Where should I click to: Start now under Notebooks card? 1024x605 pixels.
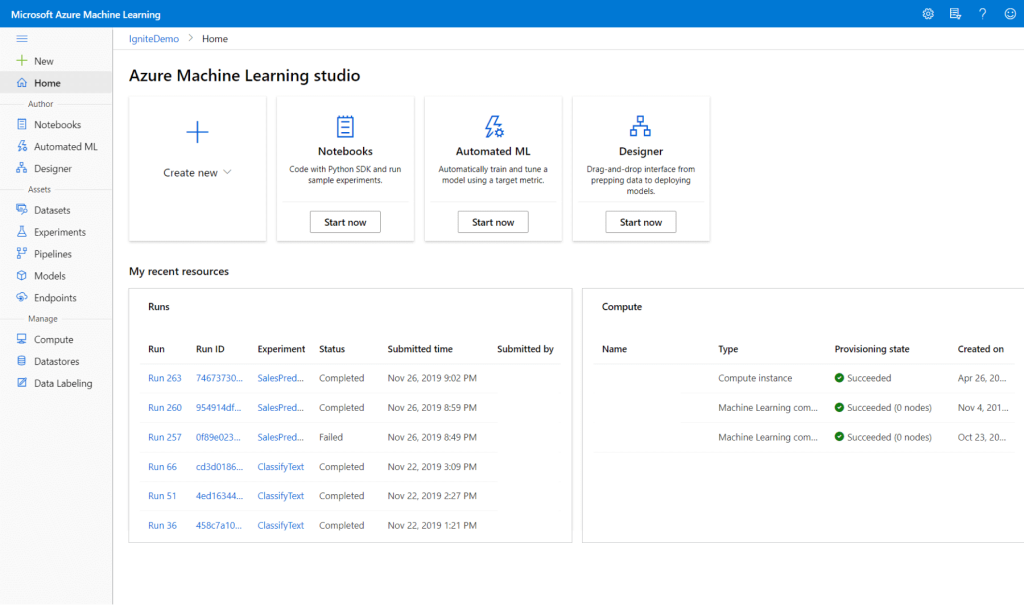tap(345, 222)
